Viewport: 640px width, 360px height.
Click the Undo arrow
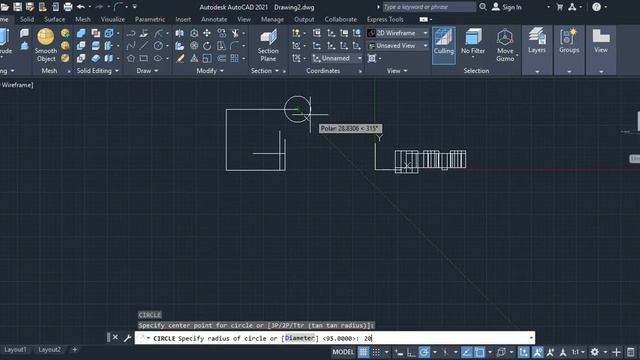click(x=80, y=7)
